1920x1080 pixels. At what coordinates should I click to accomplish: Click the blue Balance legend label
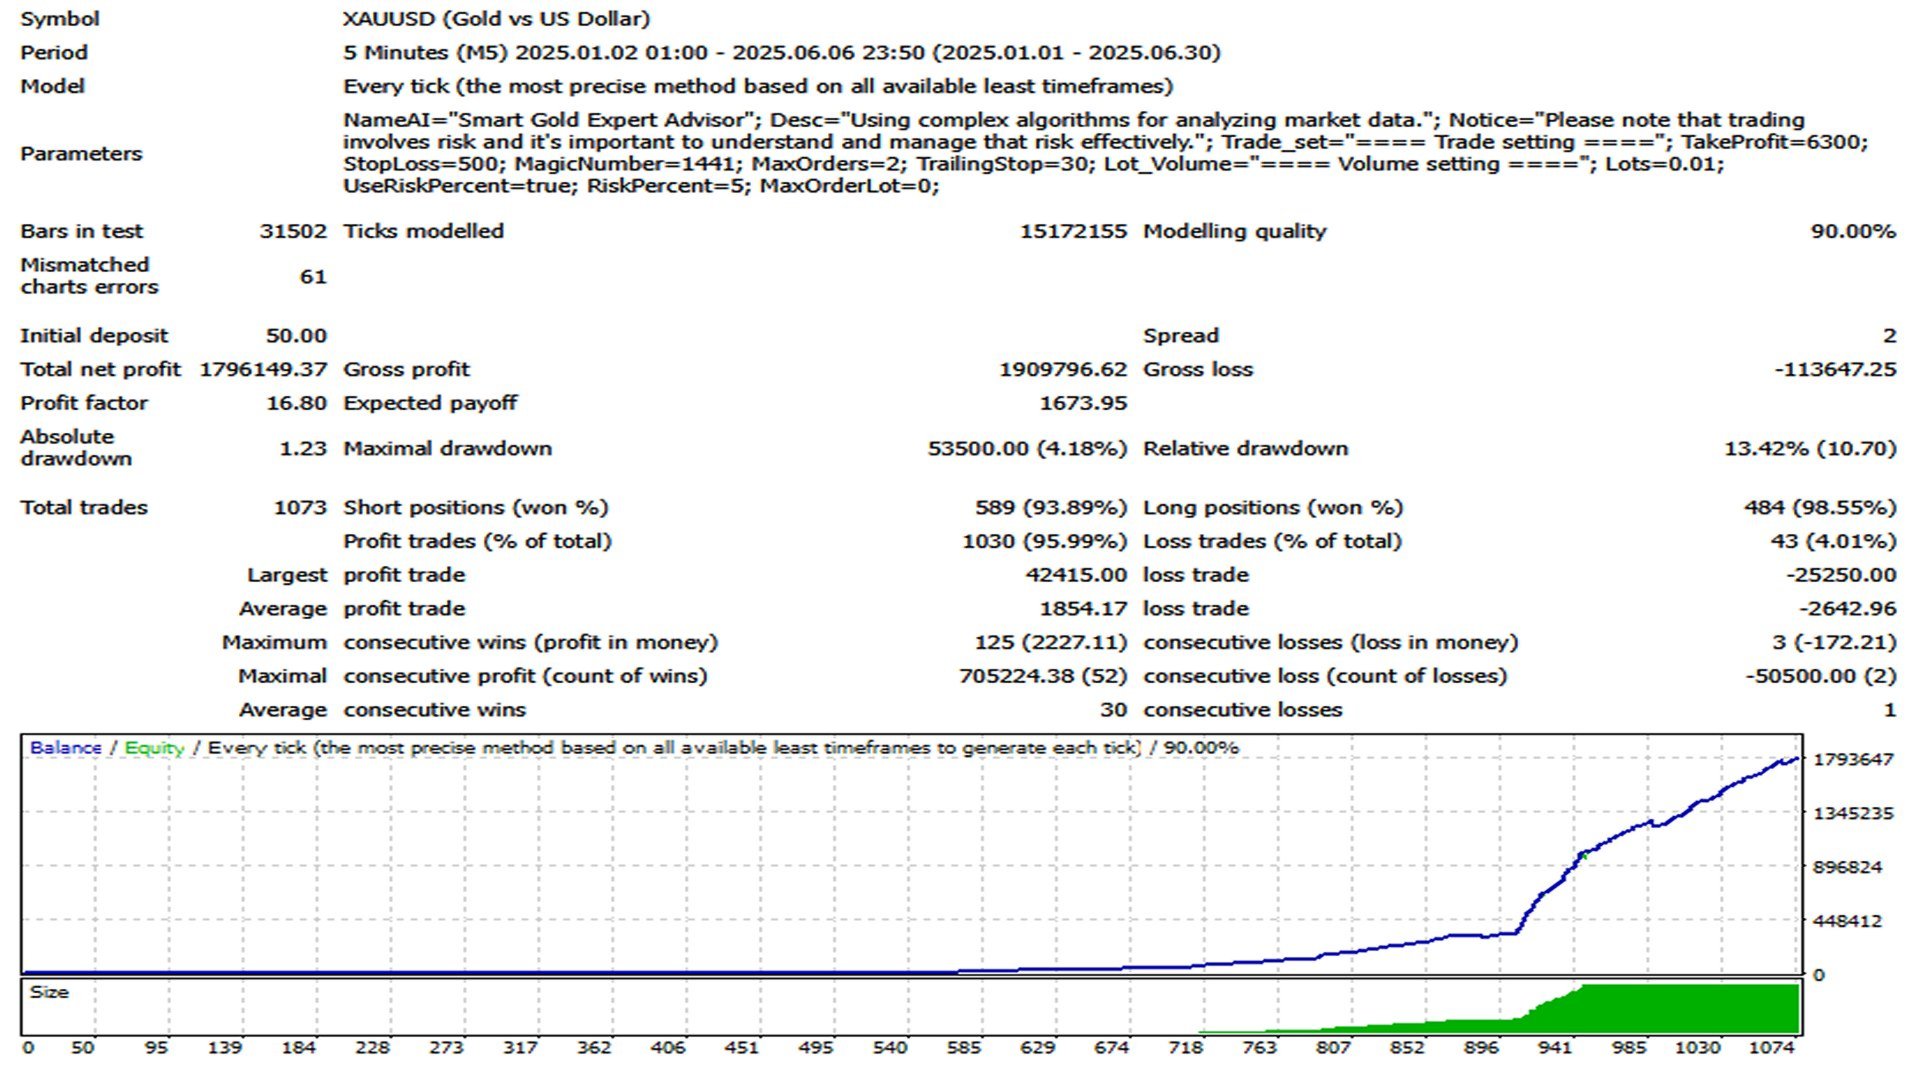(x=65, y=748)
